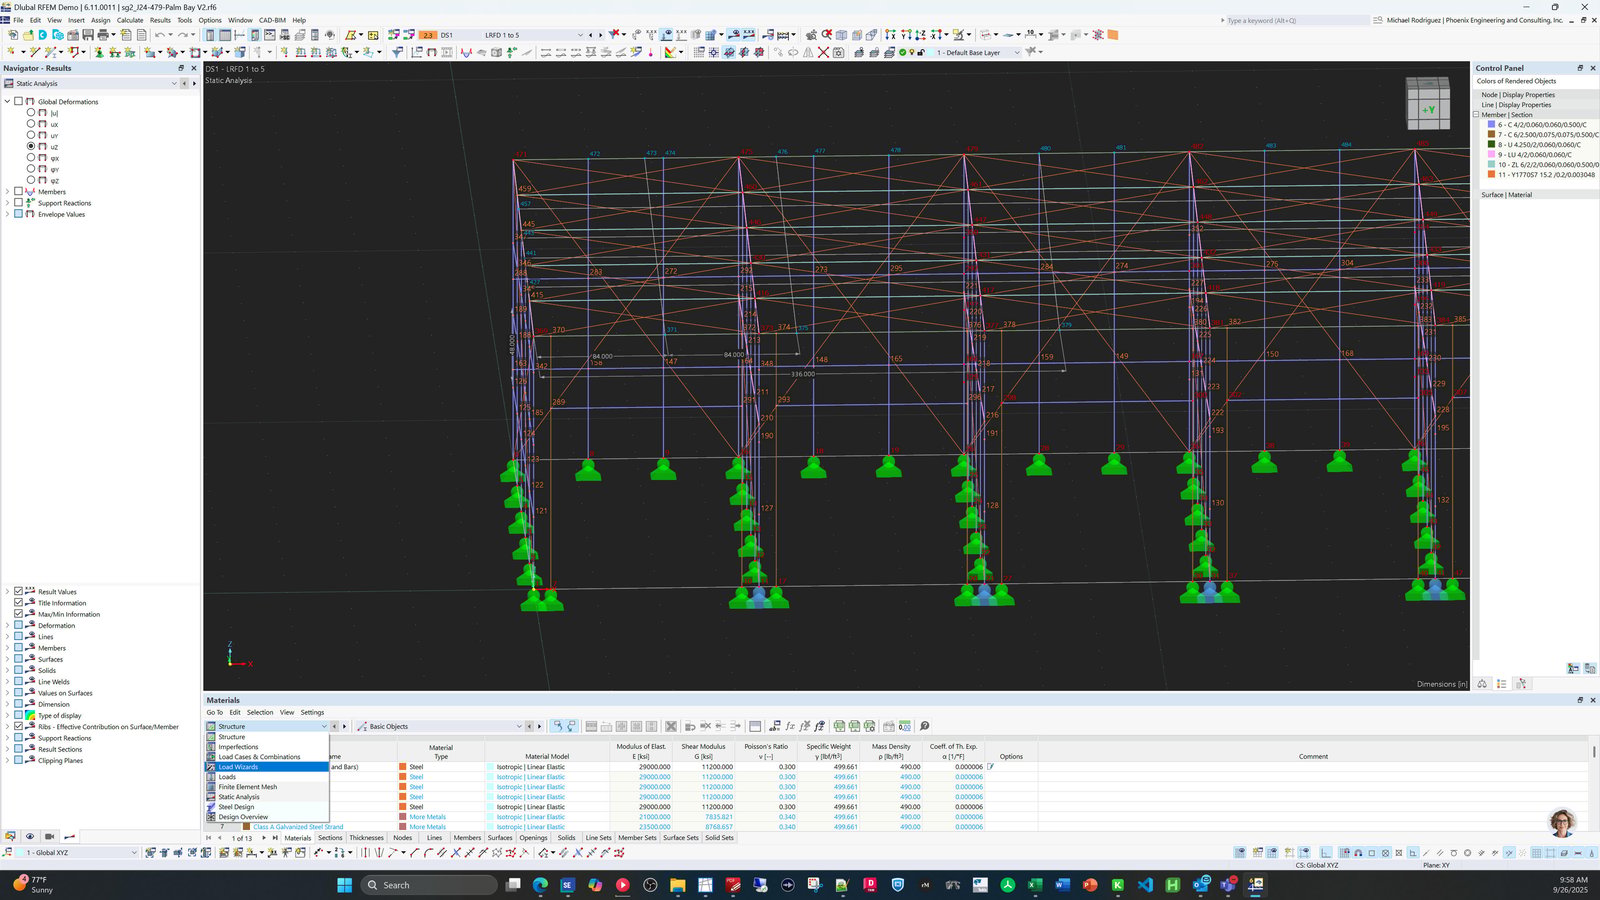Screen dimensions: 1600x900
Task: Select the ux deformation radio button
Action: pyautogui.click(x=31, y=124)
